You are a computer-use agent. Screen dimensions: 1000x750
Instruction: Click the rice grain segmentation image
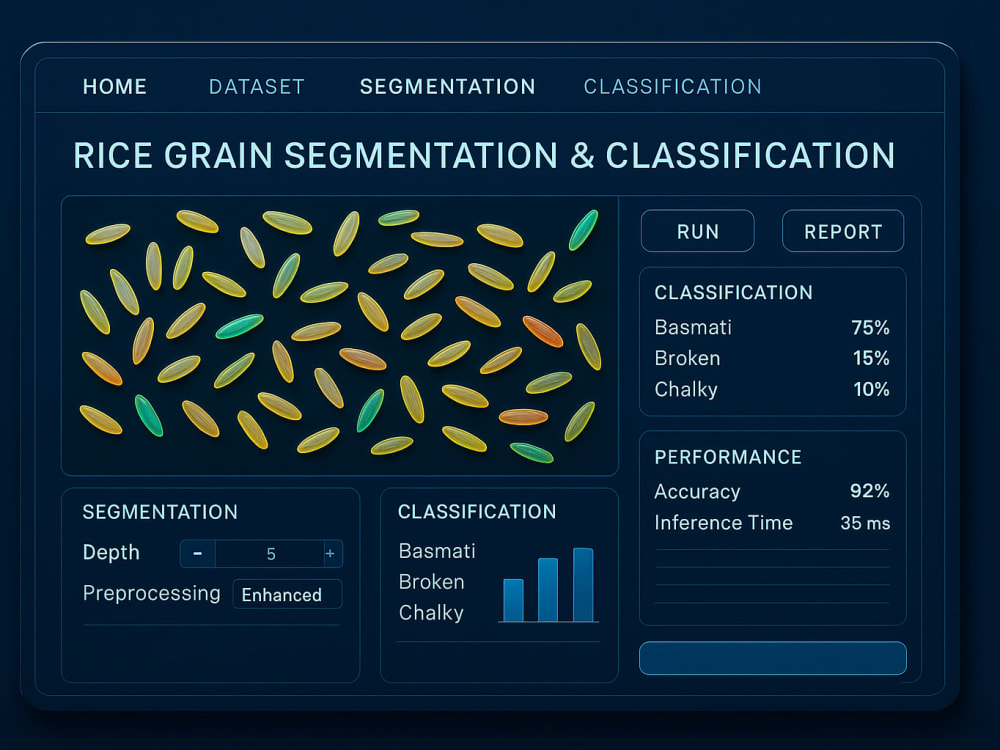click(339, 335)
